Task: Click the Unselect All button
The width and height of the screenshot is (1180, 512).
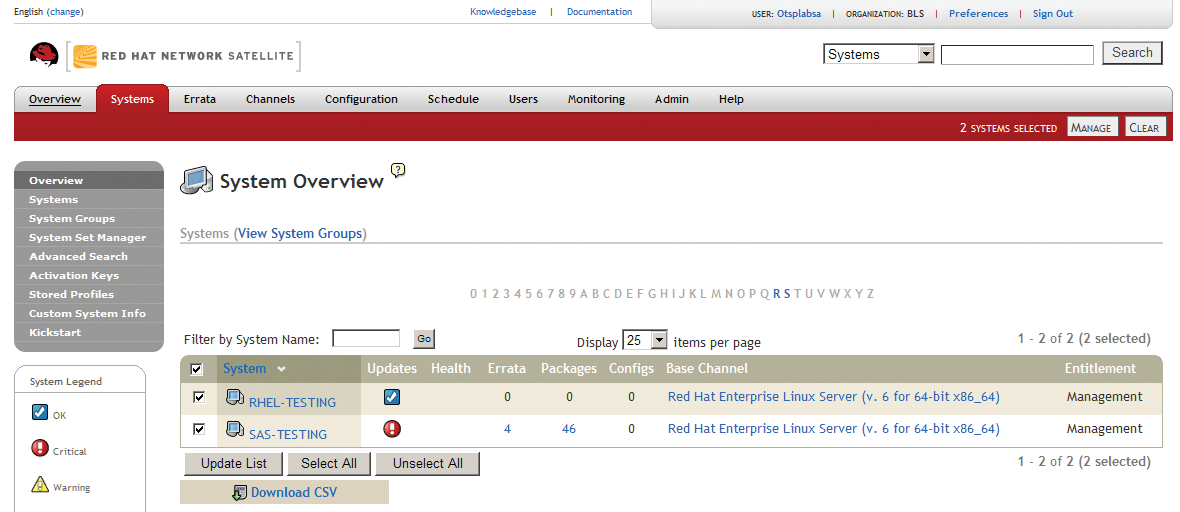Action: coord(427,464)
